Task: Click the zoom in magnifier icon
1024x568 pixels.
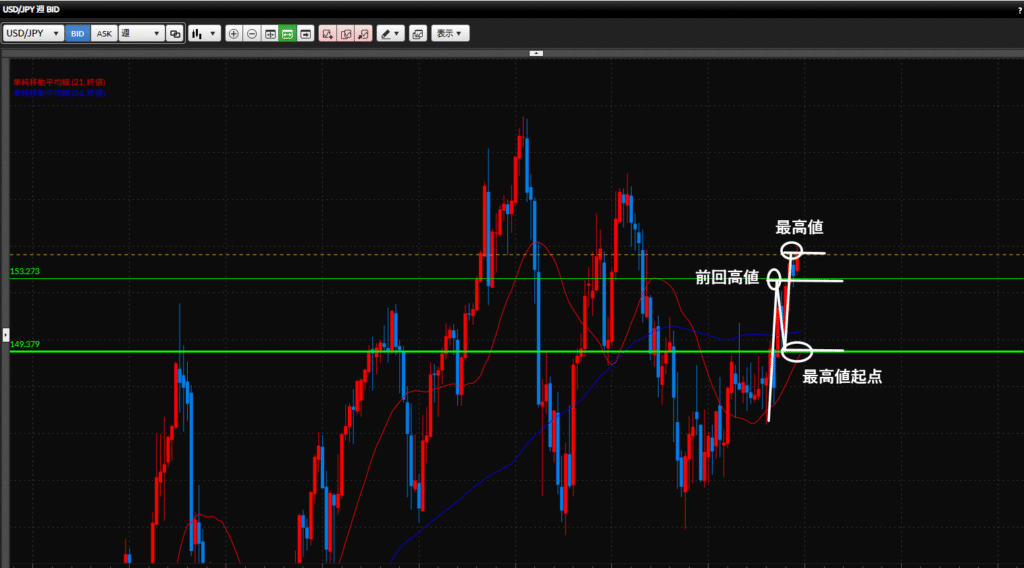Action: pos(234,33)
